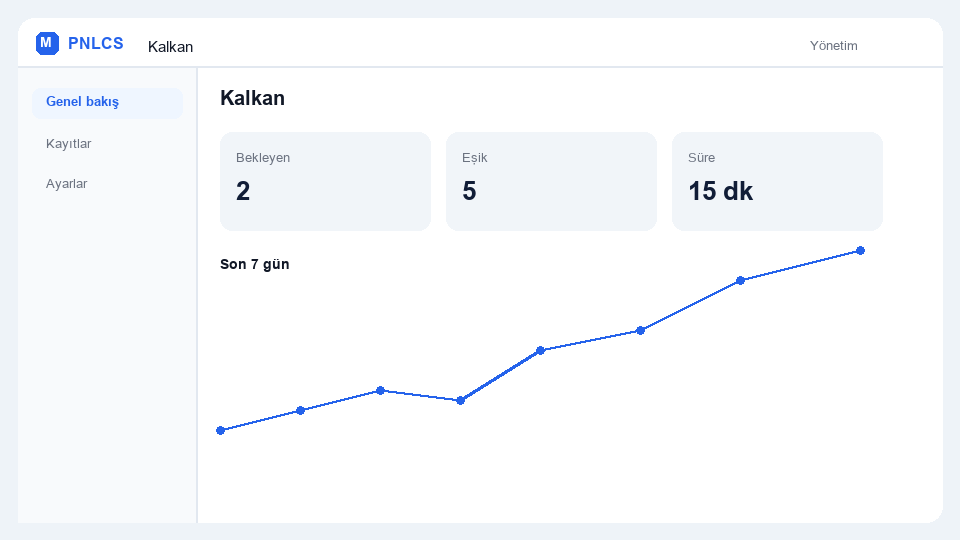
Task: Select the first chart data point
Action: tap(220, 430)
